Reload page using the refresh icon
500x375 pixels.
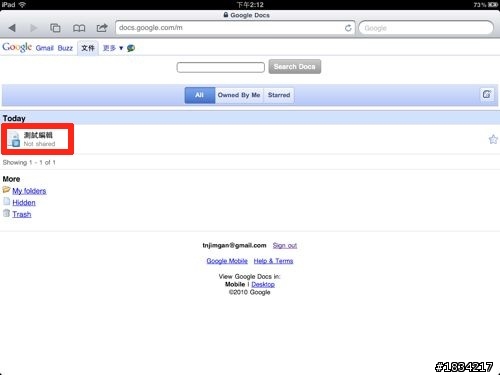point(348,28)
